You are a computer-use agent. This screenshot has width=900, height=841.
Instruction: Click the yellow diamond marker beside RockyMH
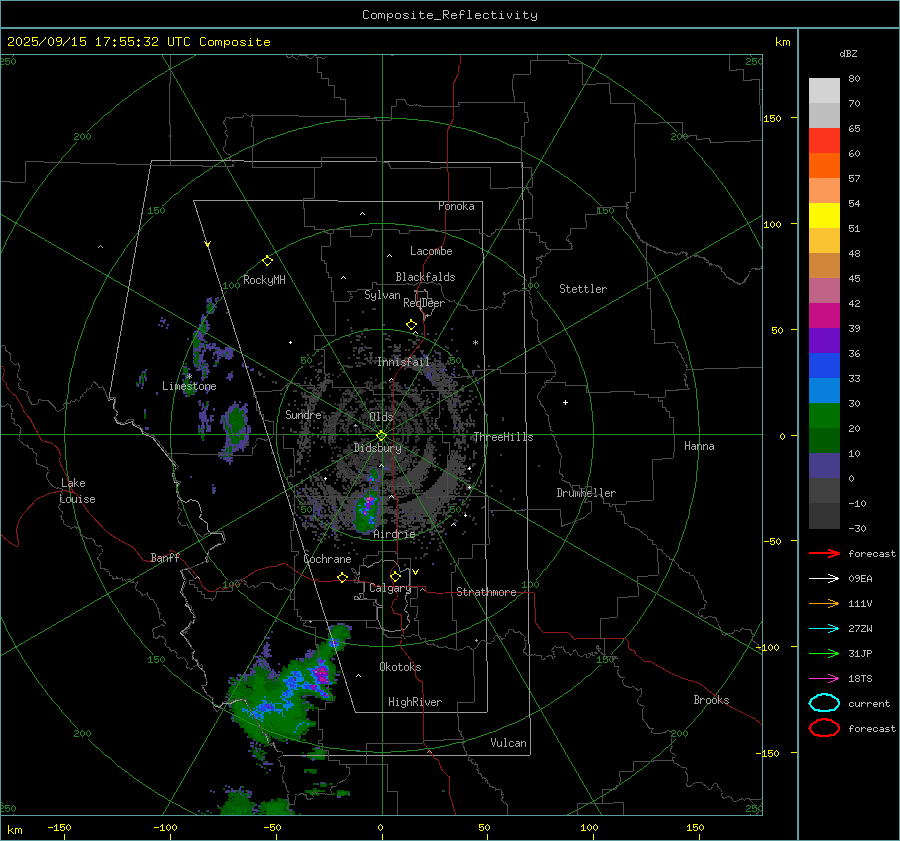[x=267, y=261]
